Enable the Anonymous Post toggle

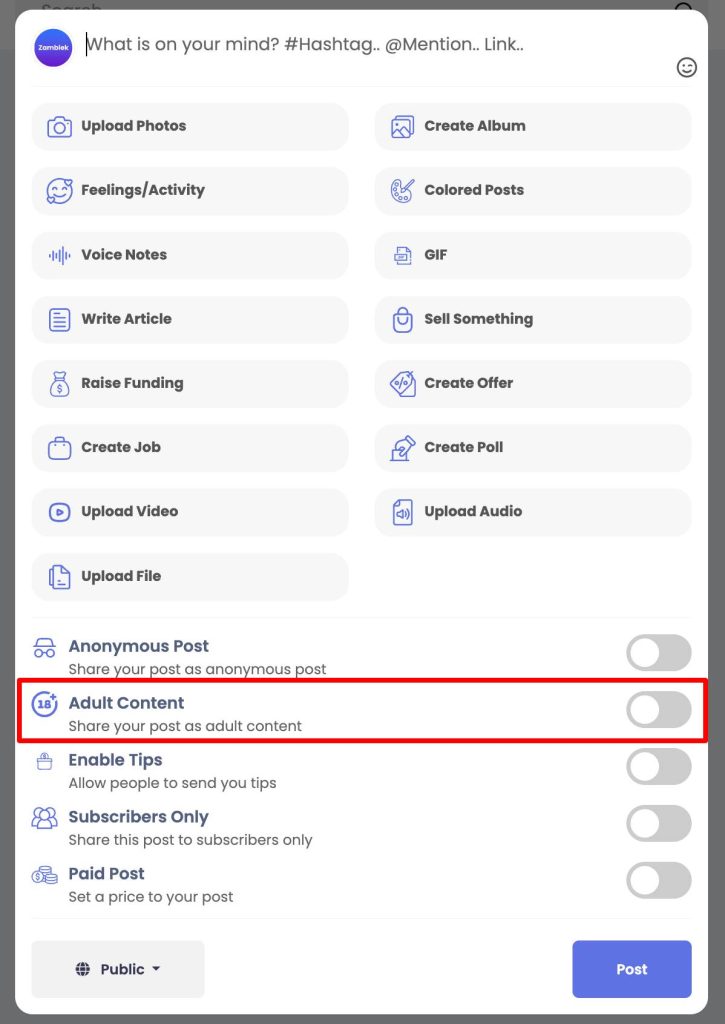[658, 652]
